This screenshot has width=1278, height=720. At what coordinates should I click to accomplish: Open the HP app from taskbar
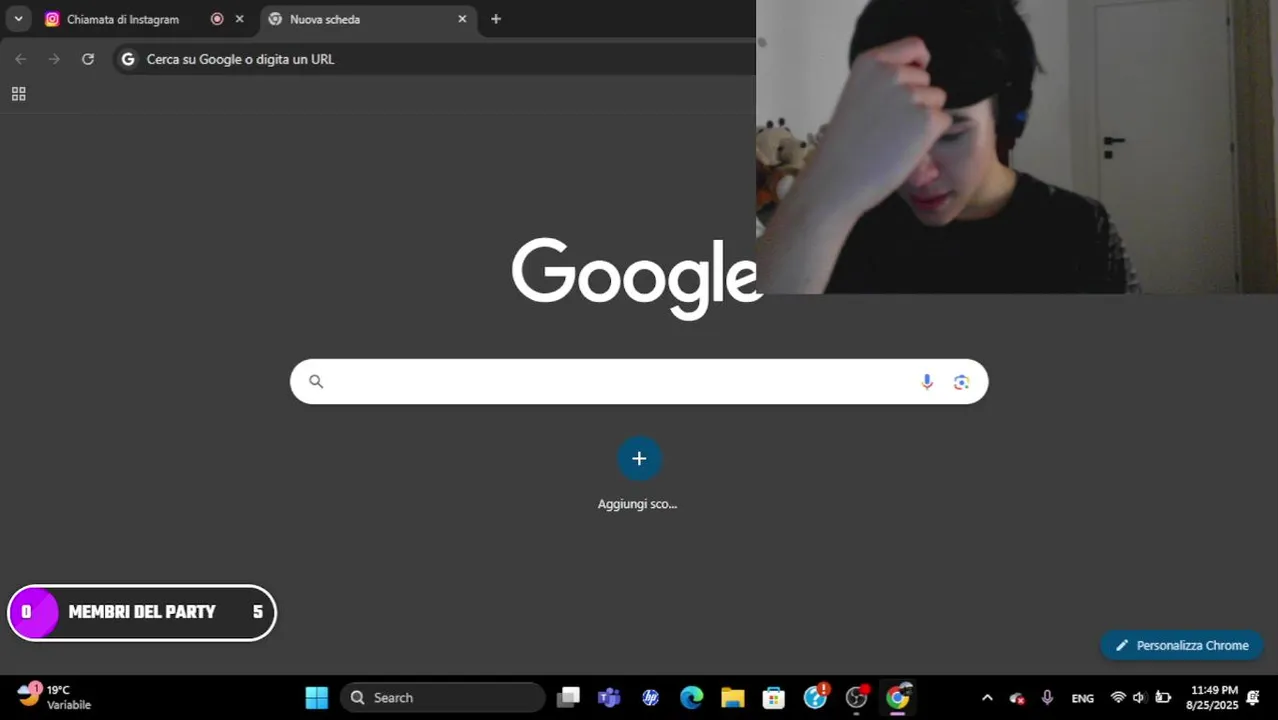coord(650,697)
